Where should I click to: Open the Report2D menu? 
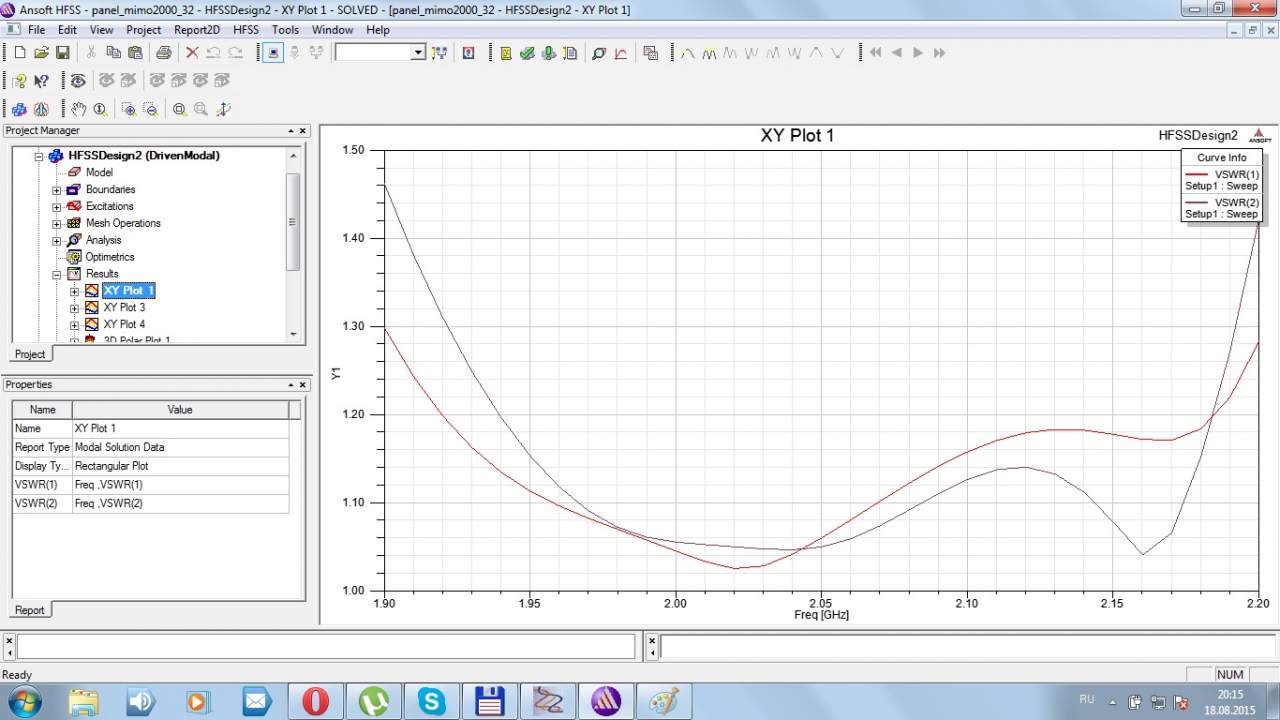coord(196,30)
